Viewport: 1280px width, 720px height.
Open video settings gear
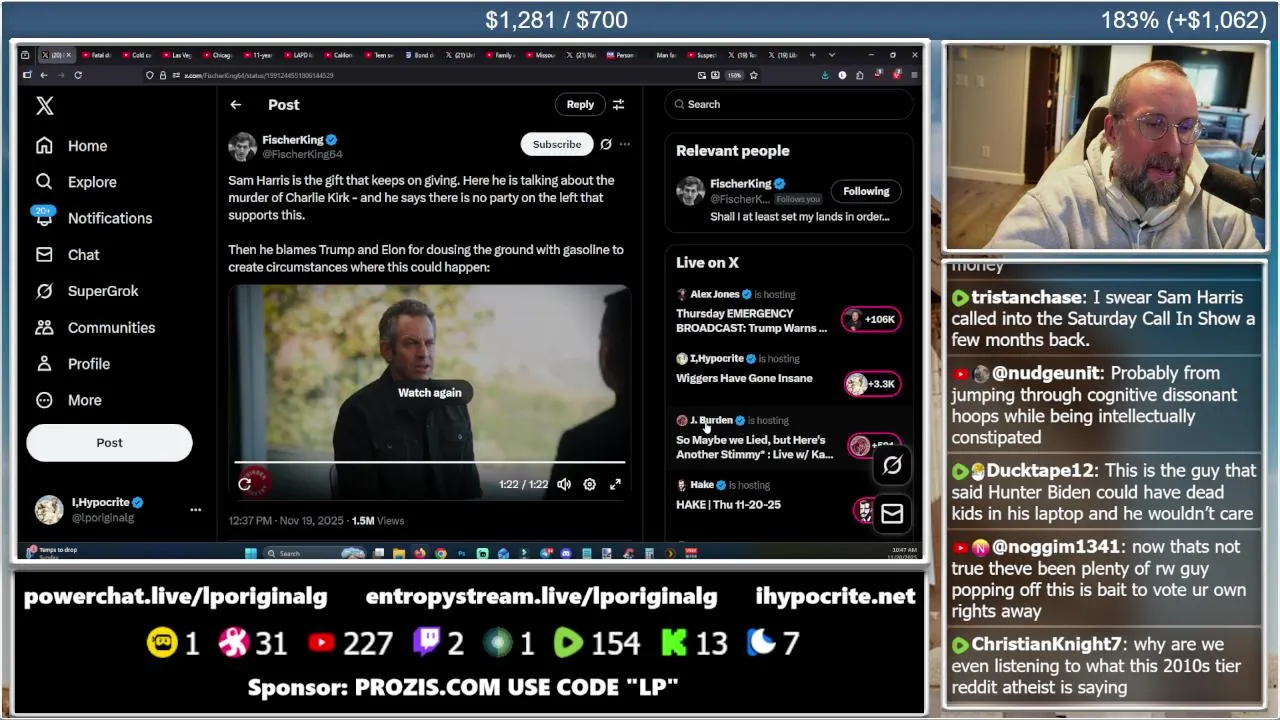[590, 484]
